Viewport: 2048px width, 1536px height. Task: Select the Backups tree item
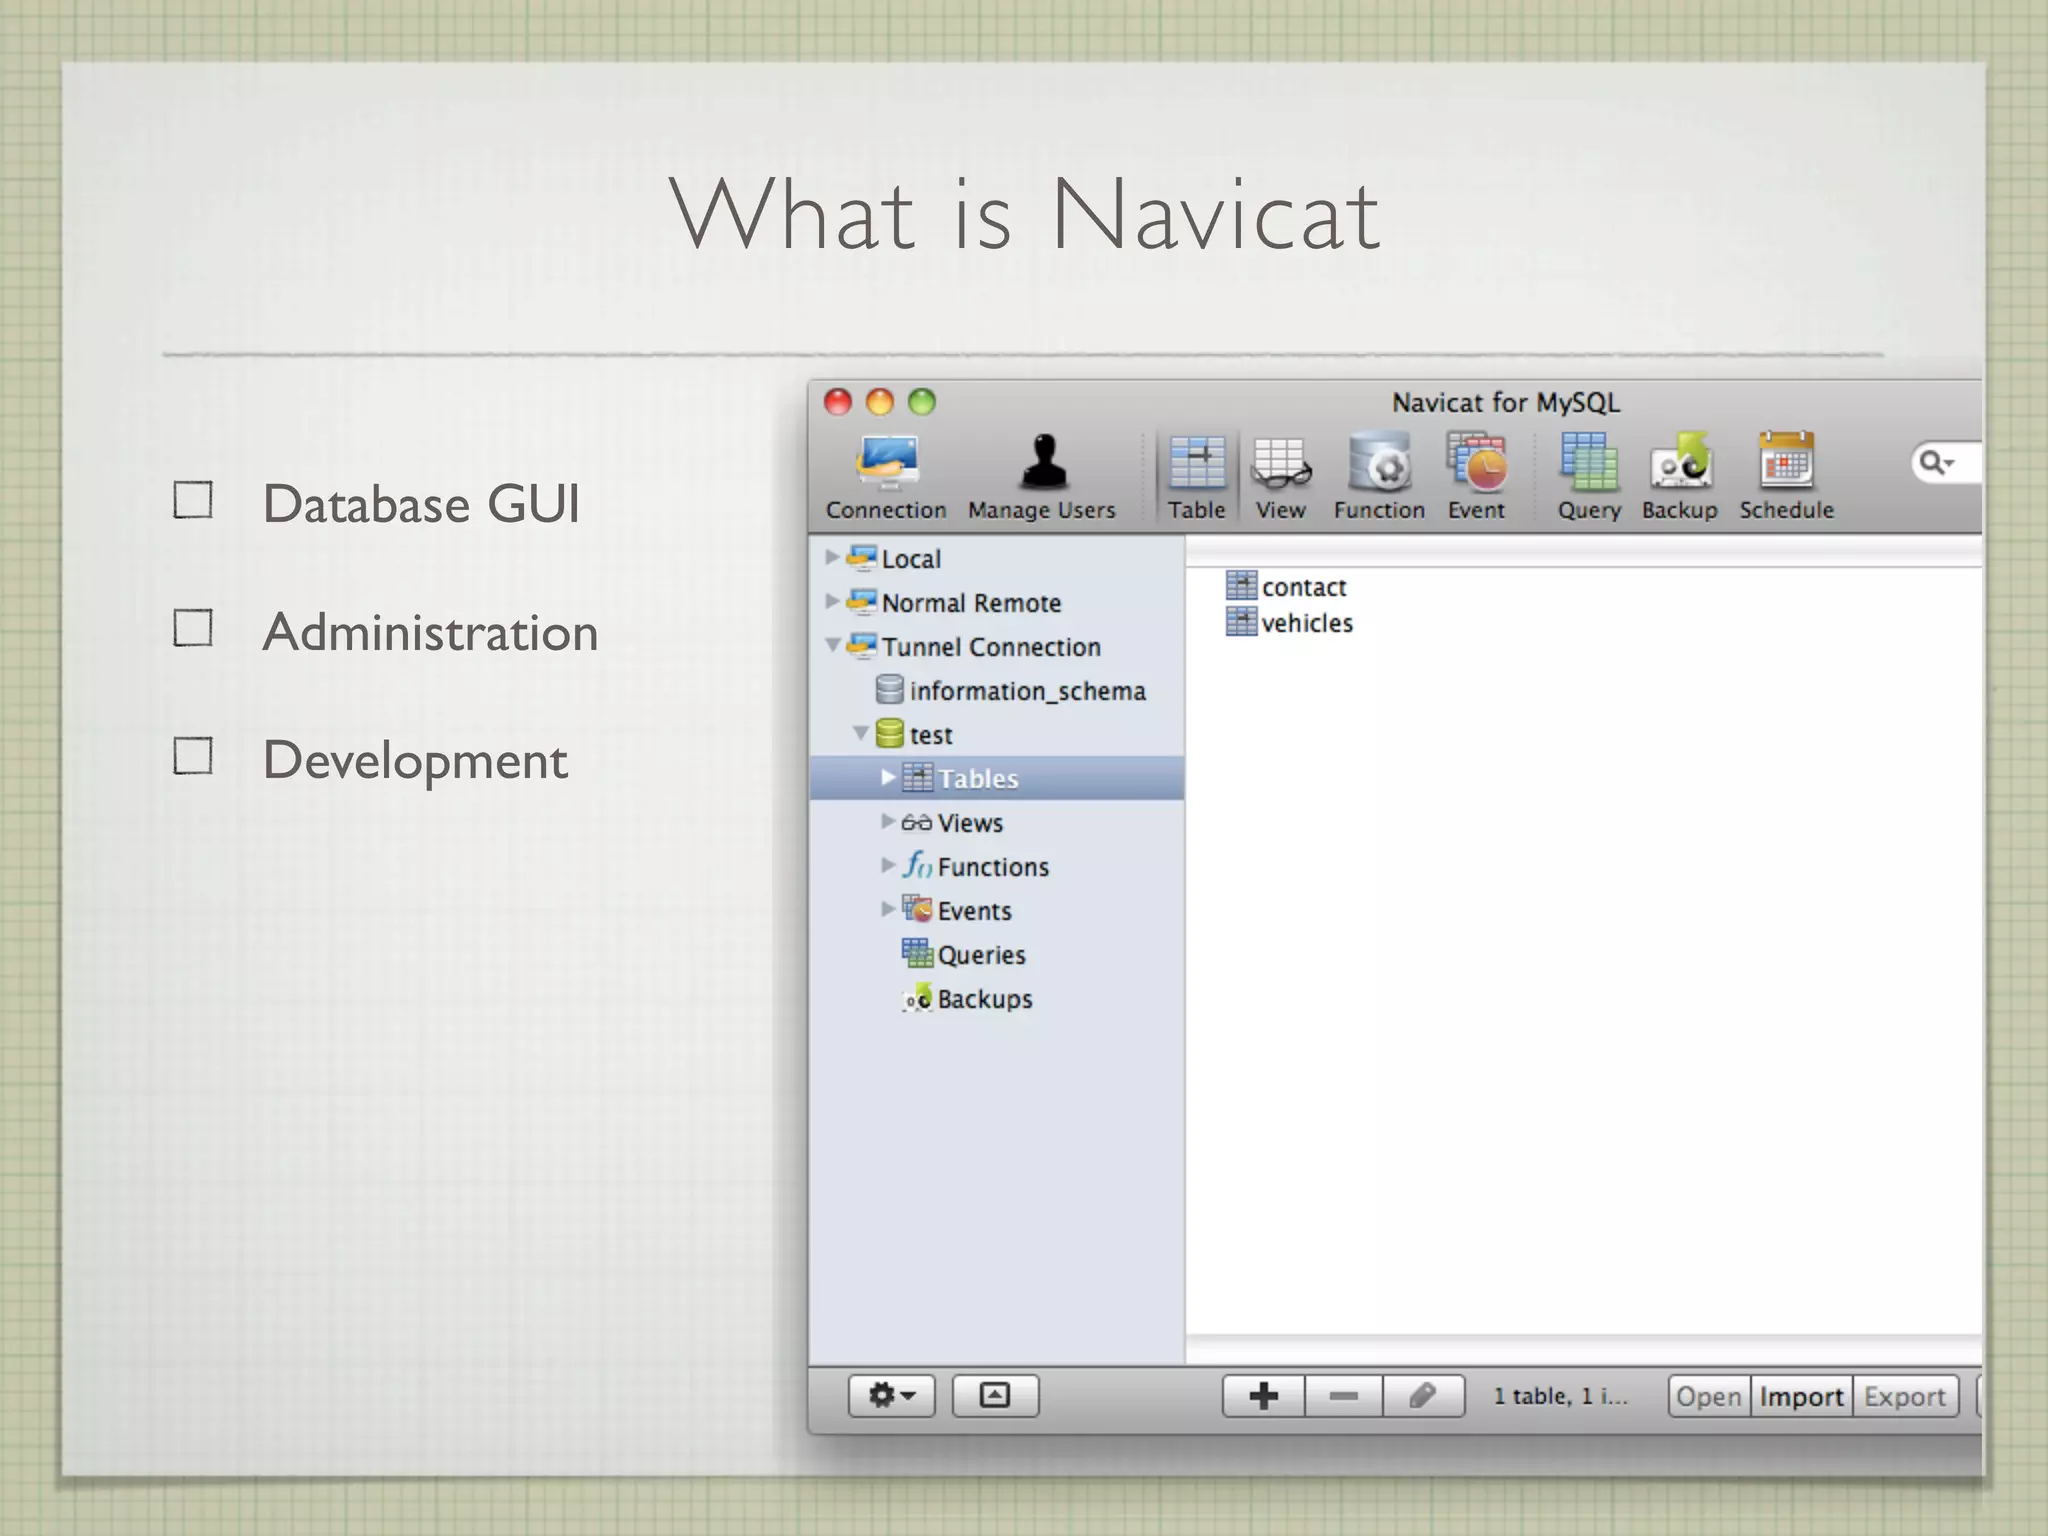[967, 998]
